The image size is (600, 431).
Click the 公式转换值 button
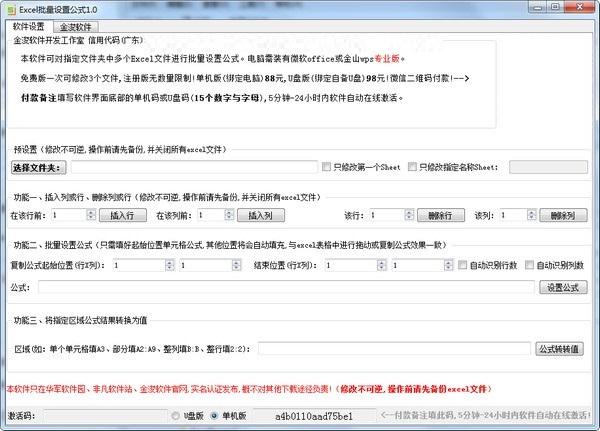click(560, 349)
